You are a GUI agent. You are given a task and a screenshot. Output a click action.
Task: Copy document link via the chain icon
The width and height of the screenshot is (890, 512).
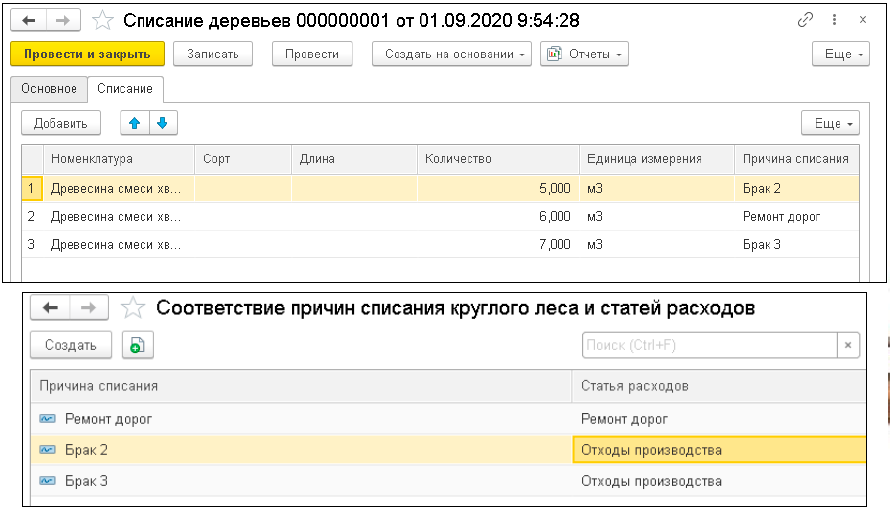[x=805, y=20]
